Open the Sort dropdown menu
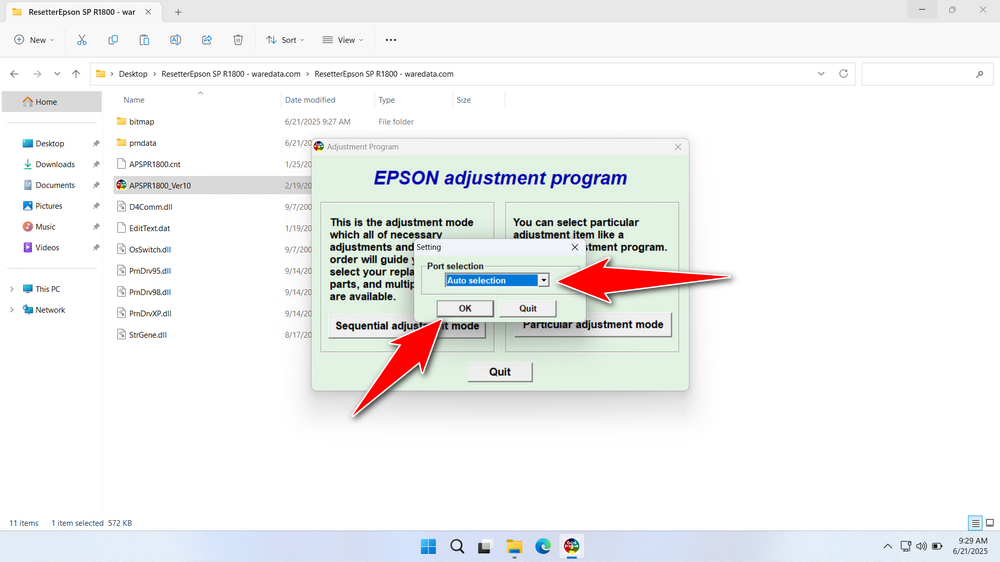The image size is (1000, 562). click(x=285, y=40)
